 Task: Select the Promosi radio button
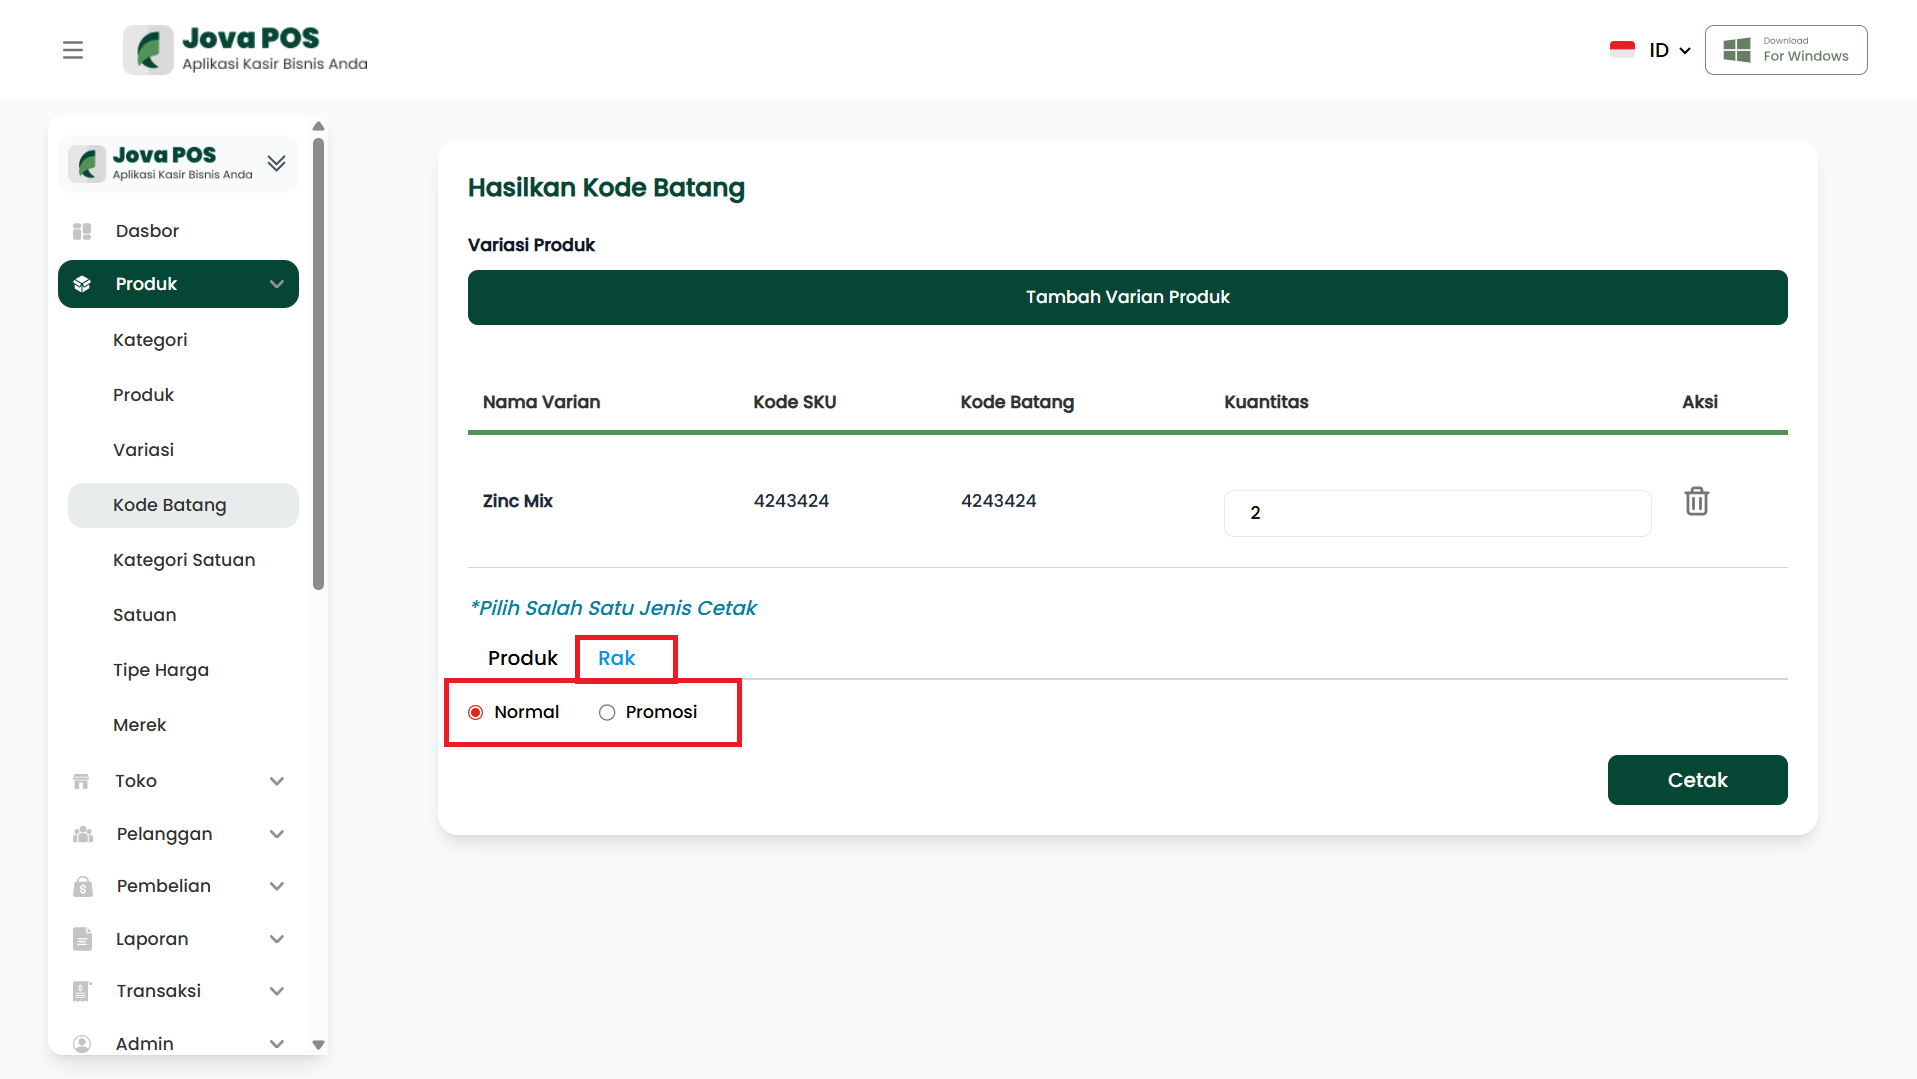point(607,713)
